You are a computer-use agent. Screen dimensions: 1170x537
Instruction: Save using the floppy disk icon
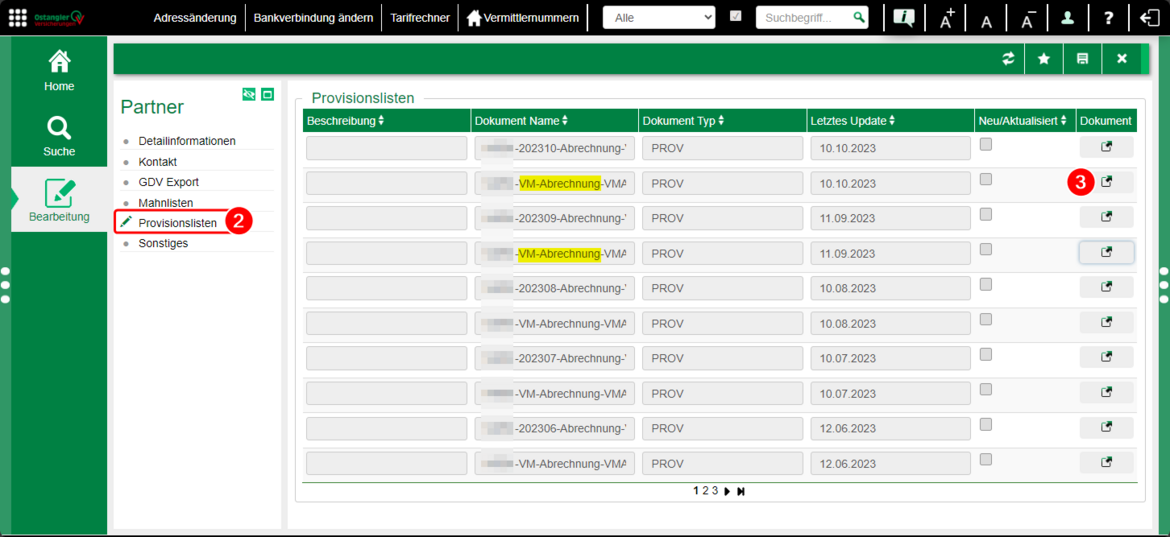pyautogui.click(x=1082, y=58)
